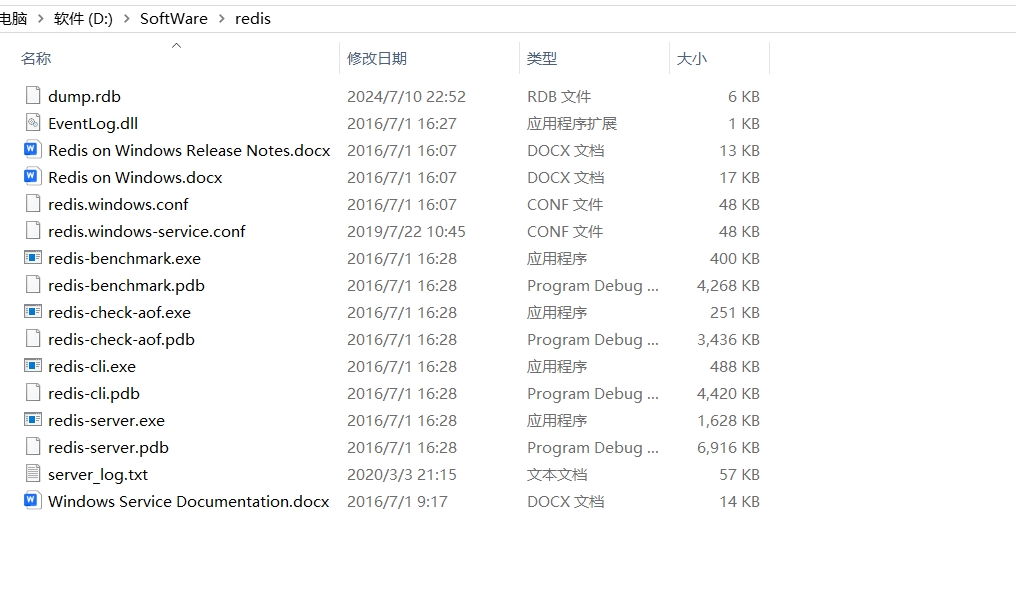
Task: Click the Windows Service Documentation.docx Word icon
Action: tap(33, 500)
